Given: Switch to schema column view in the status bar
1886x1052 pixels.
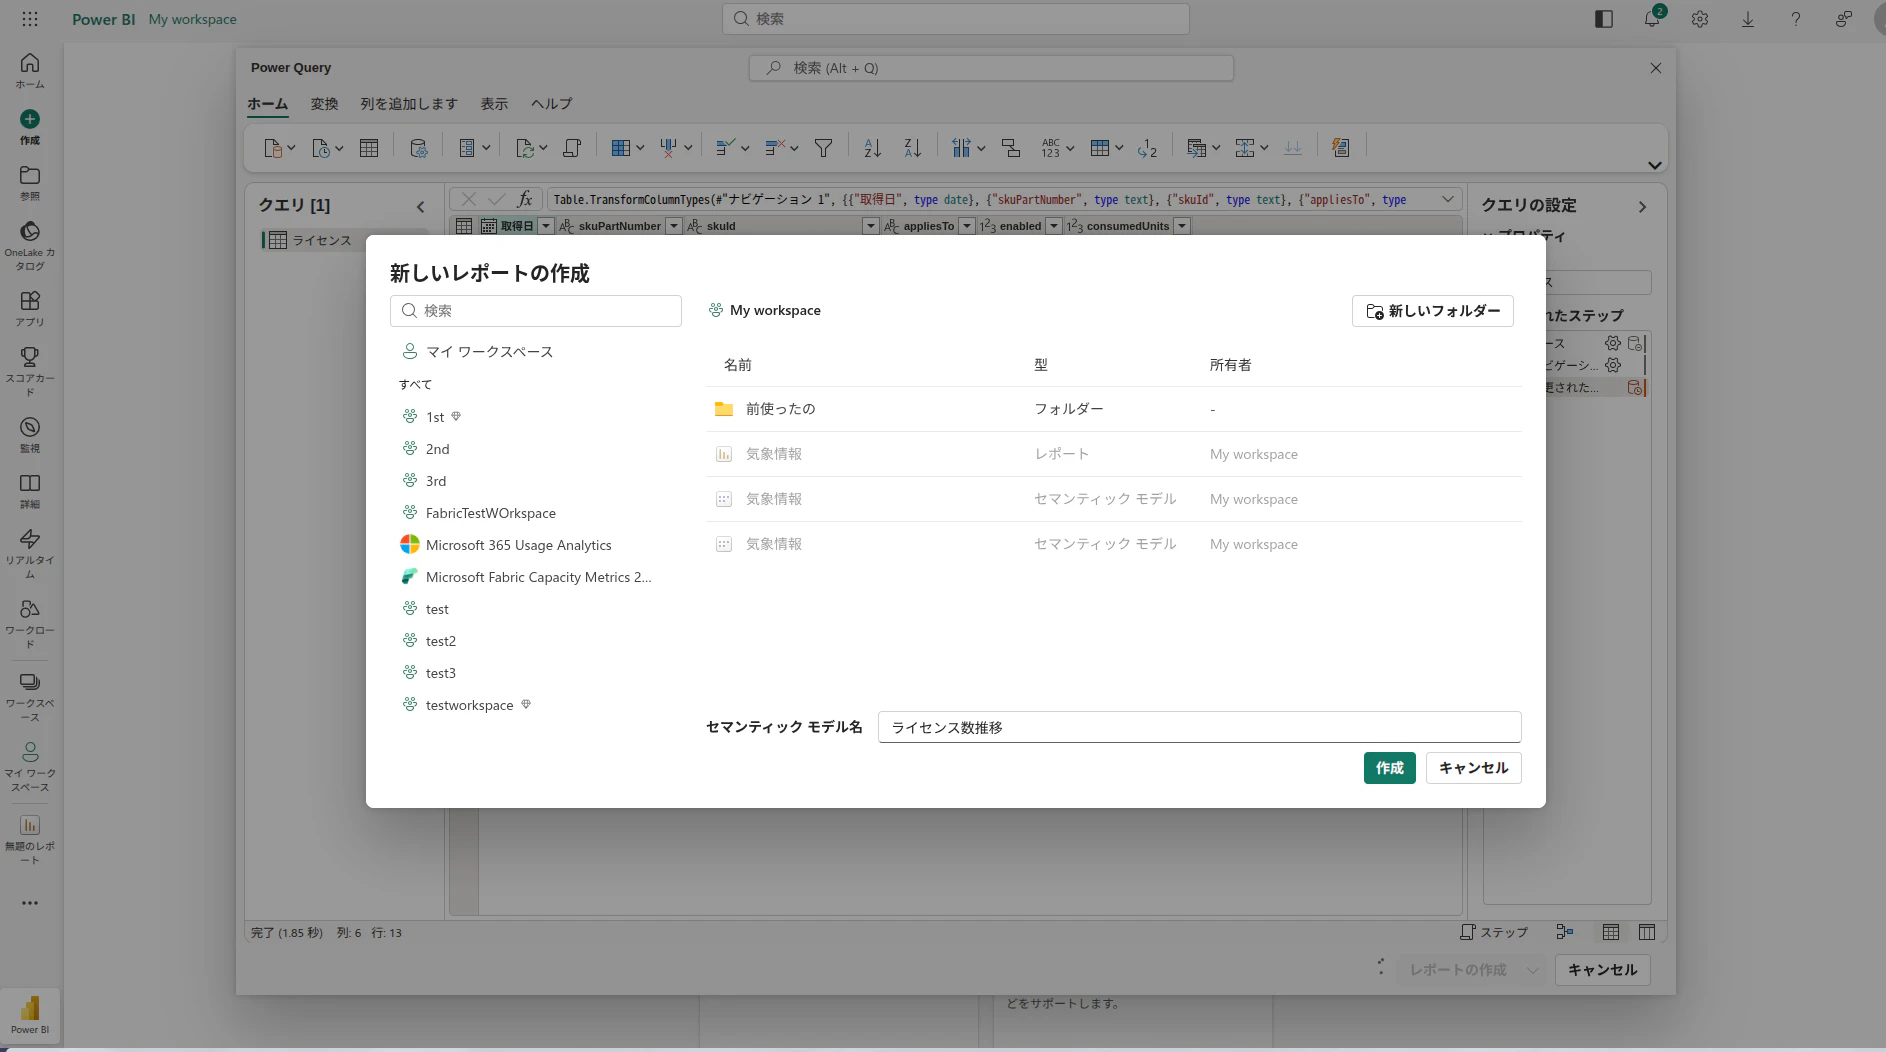Looking at the screenshot, I should [1647, 932].
